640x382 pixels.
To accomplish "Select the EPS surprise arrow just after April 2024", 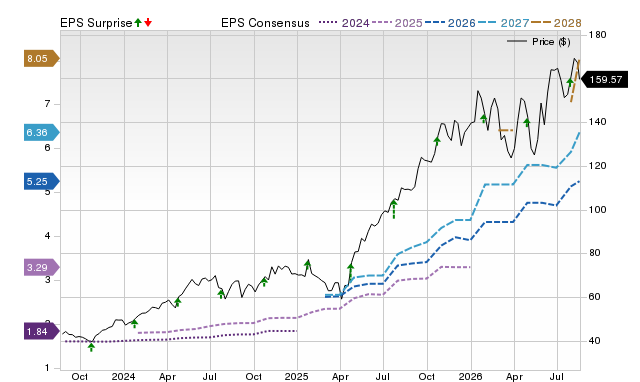I will [178, 302].
